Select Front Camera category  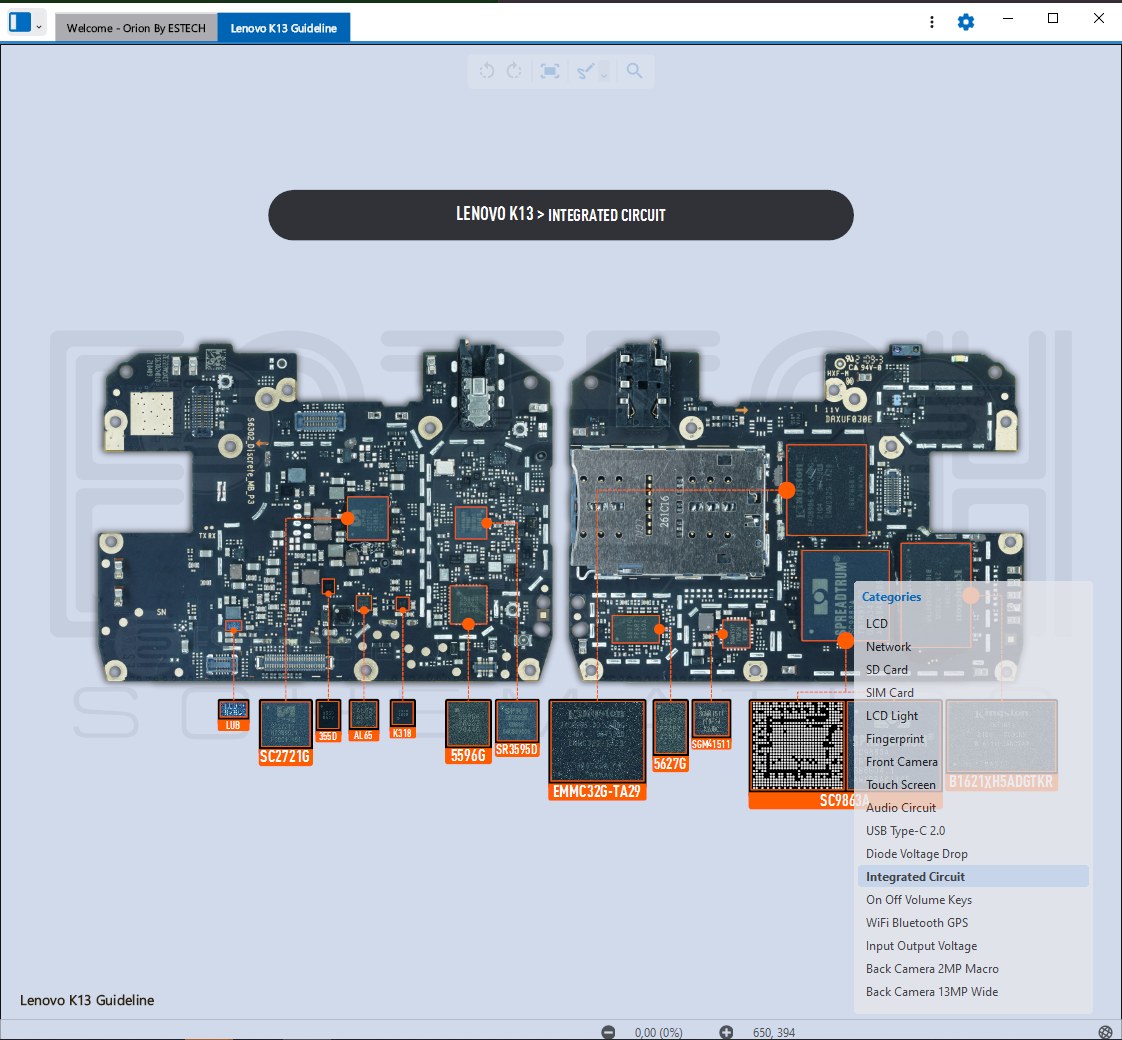pyautogui.click(x=973, y=762)
